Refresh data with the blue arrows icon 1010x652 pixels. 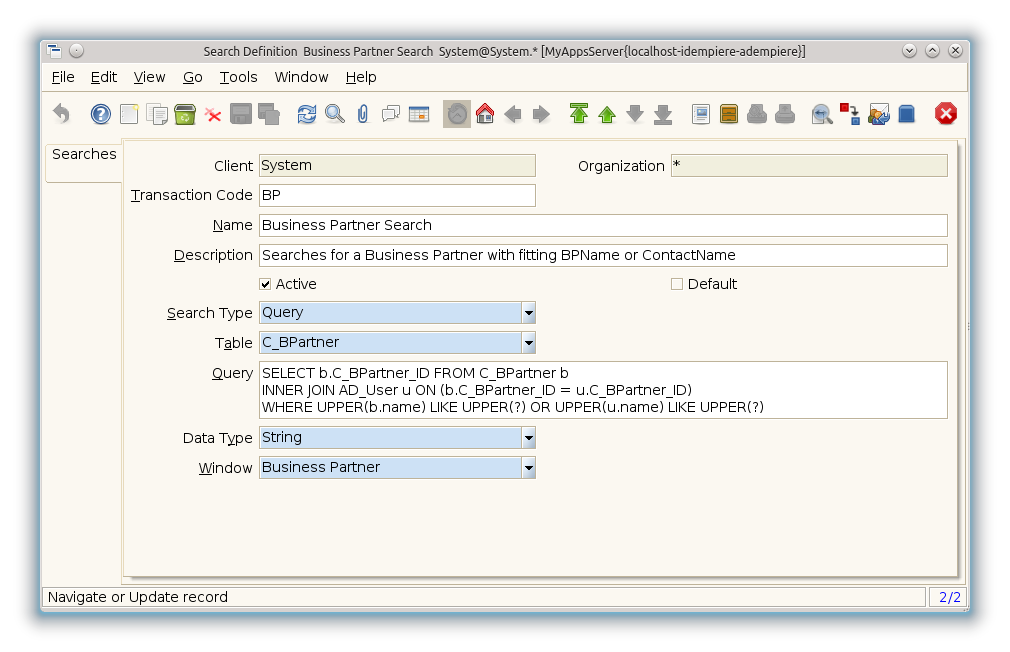point(307,114)
